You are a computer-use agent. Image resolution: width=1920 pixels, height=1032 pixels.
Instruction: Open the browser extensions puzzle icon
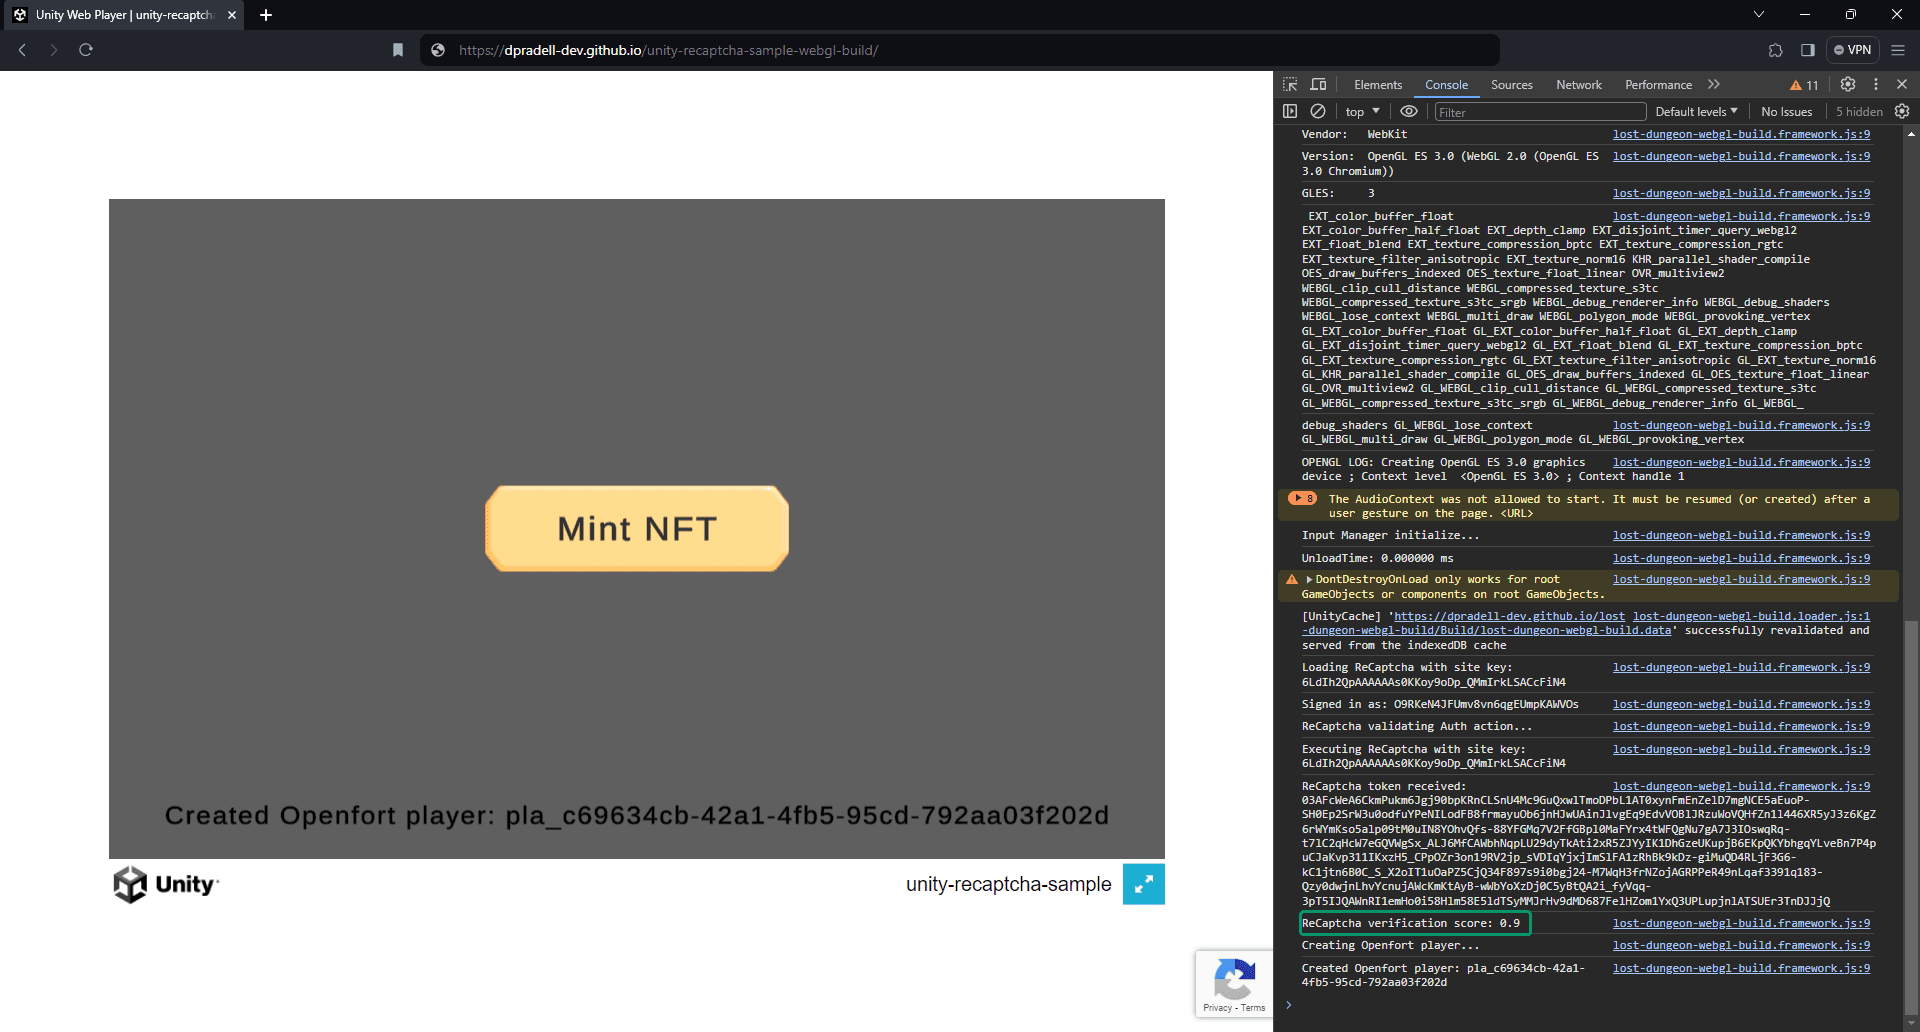click(1775, 50)
